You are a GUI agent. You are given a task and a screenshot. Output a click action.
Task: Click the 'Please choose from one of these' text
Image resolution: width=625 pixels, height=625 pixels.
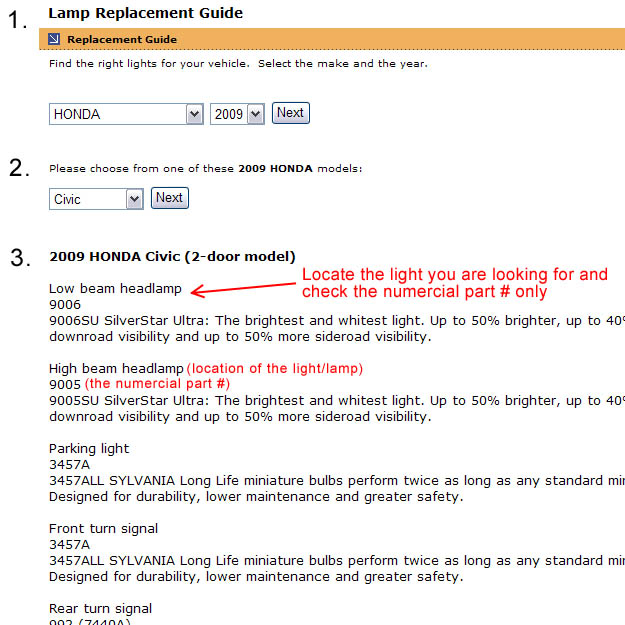pos(206,169)
